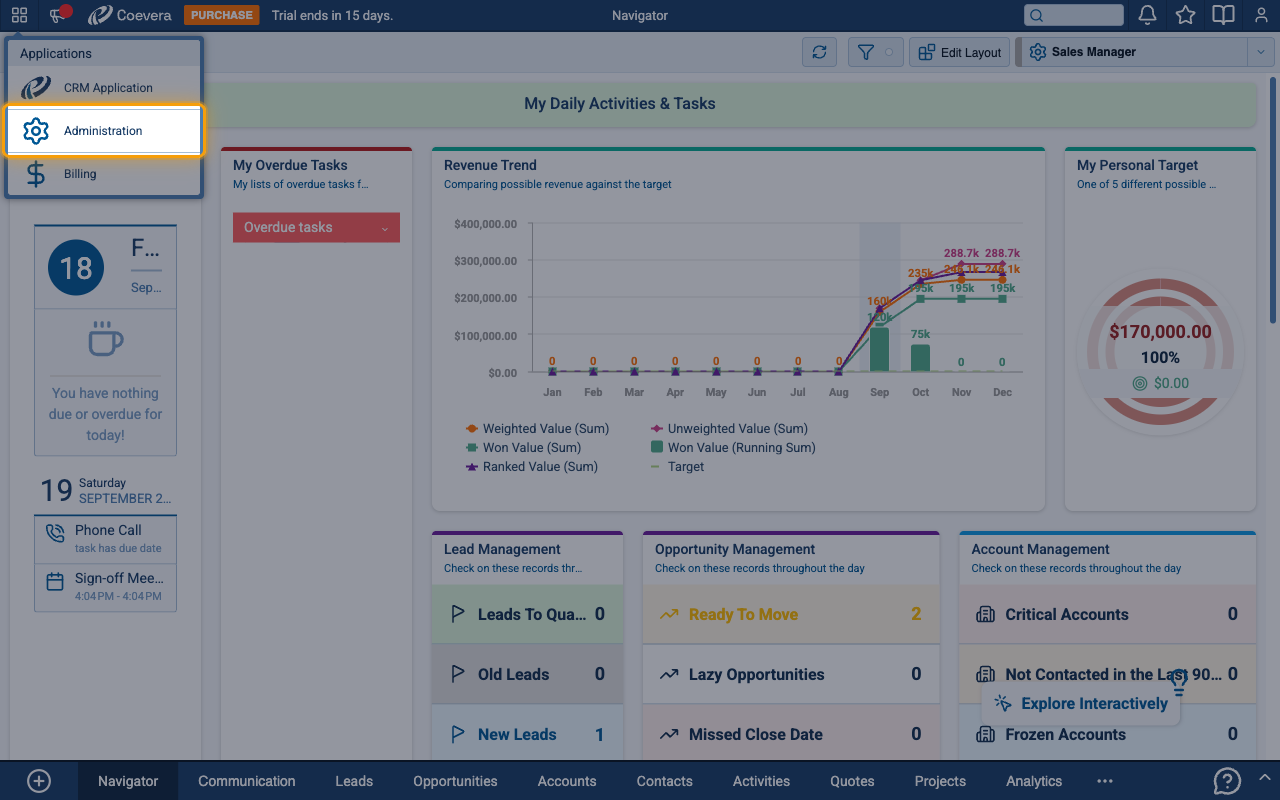Toggle the filter status indicator dot
The height and width of the screenshot is (800, 1280).
coord(889,52)
